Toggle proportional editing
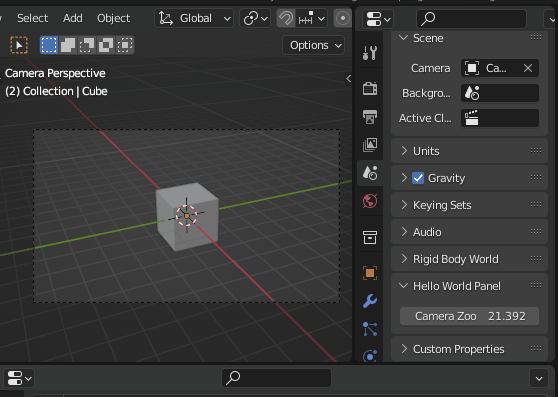 pos(343,18)
